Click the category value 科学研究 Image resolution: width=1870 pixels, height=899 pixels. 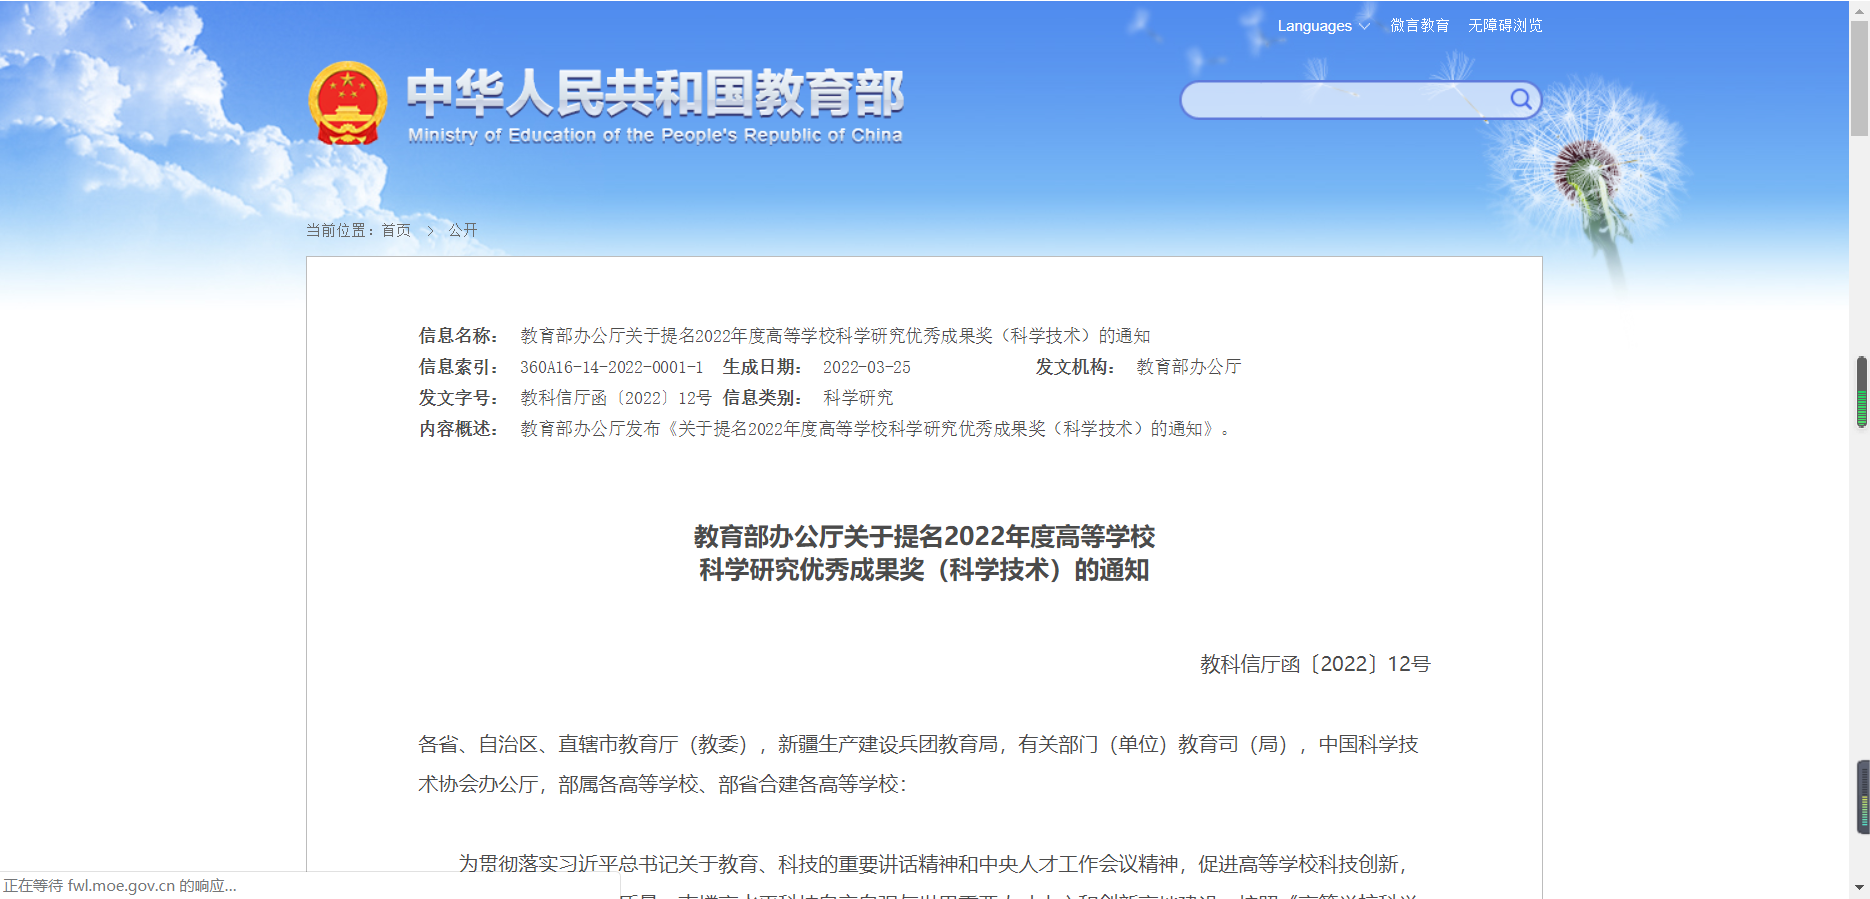coord(858,398)
